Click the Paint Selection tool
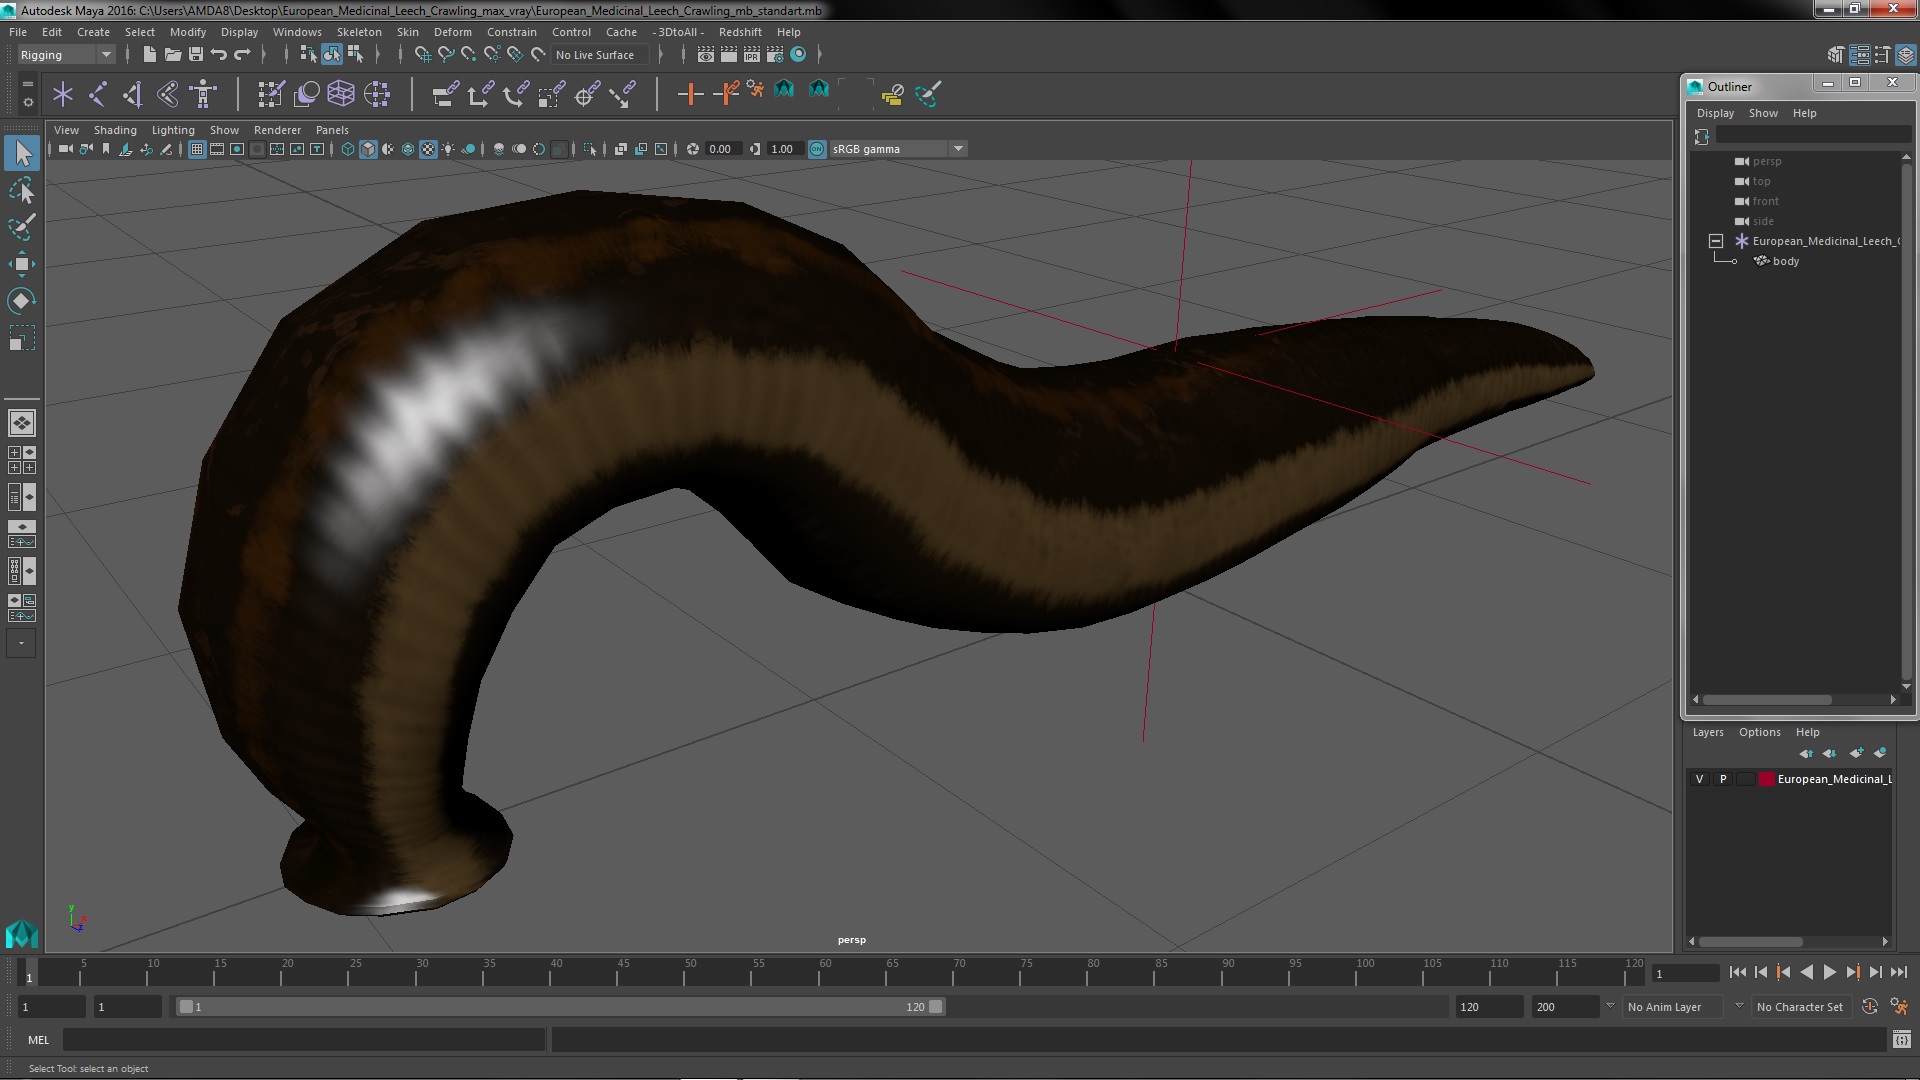1920x1080 pixels. [x=21, y=227]
